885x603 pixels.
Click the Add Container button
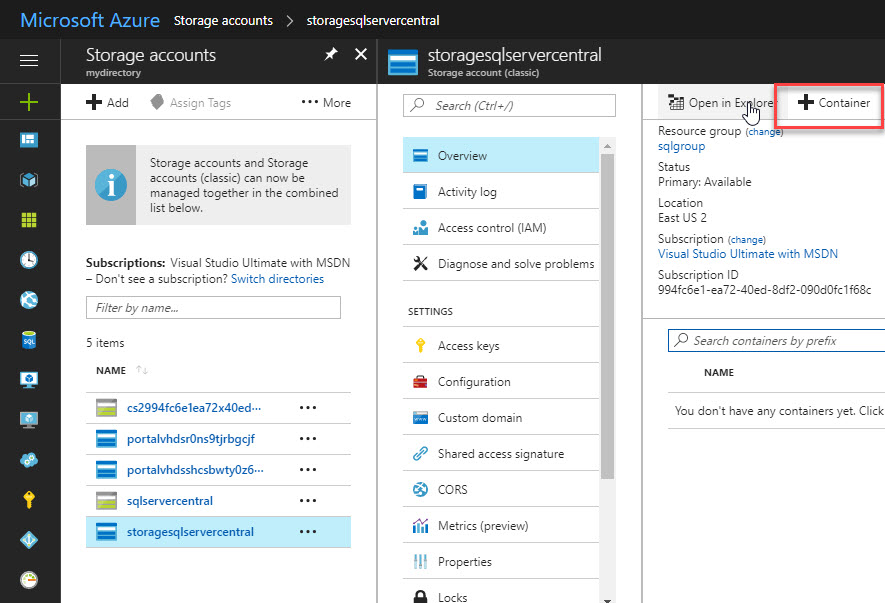click(x=834, y=103)
